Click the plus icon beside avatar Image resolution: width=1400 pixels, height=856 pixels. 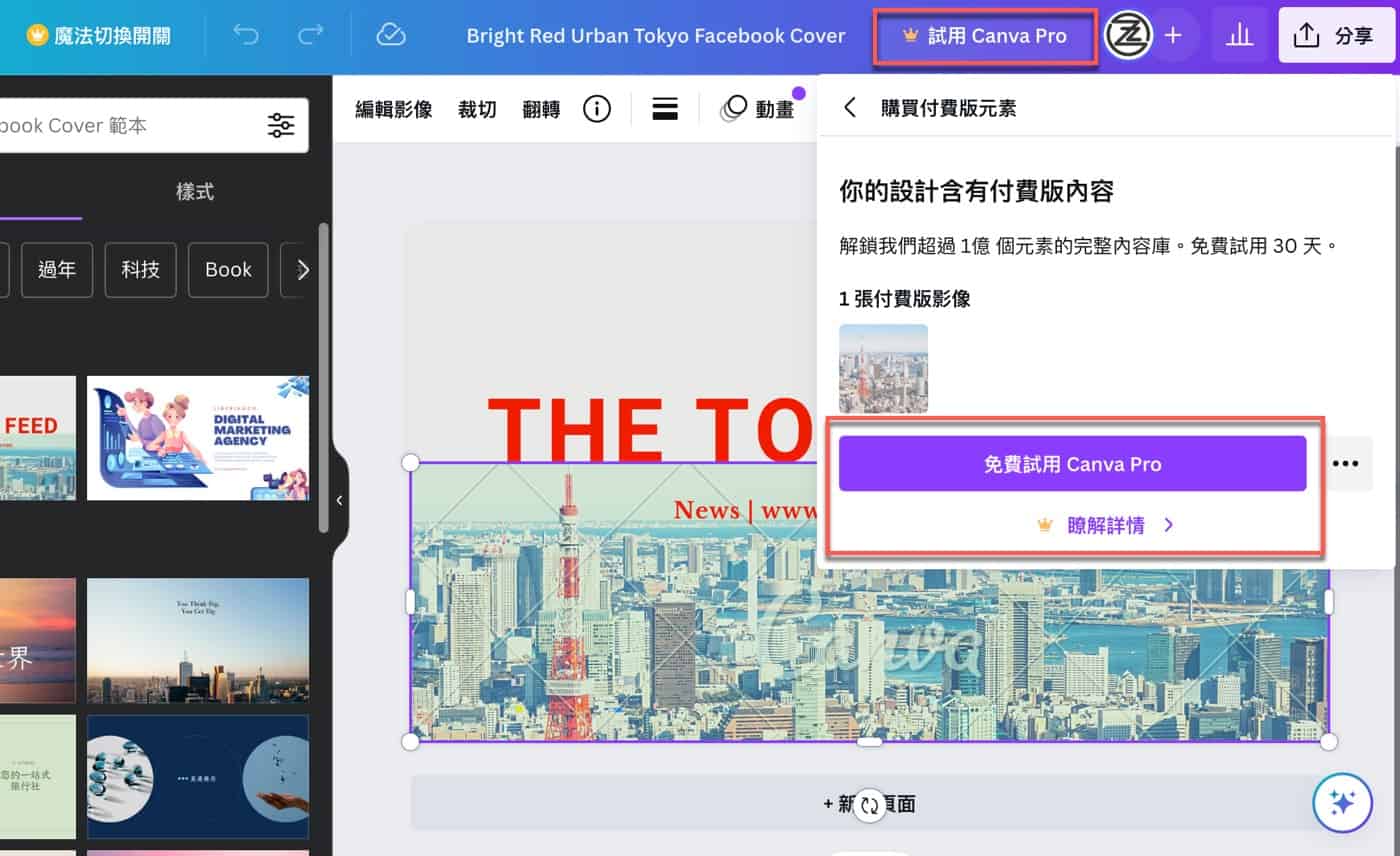click(x=1173, y=37)
